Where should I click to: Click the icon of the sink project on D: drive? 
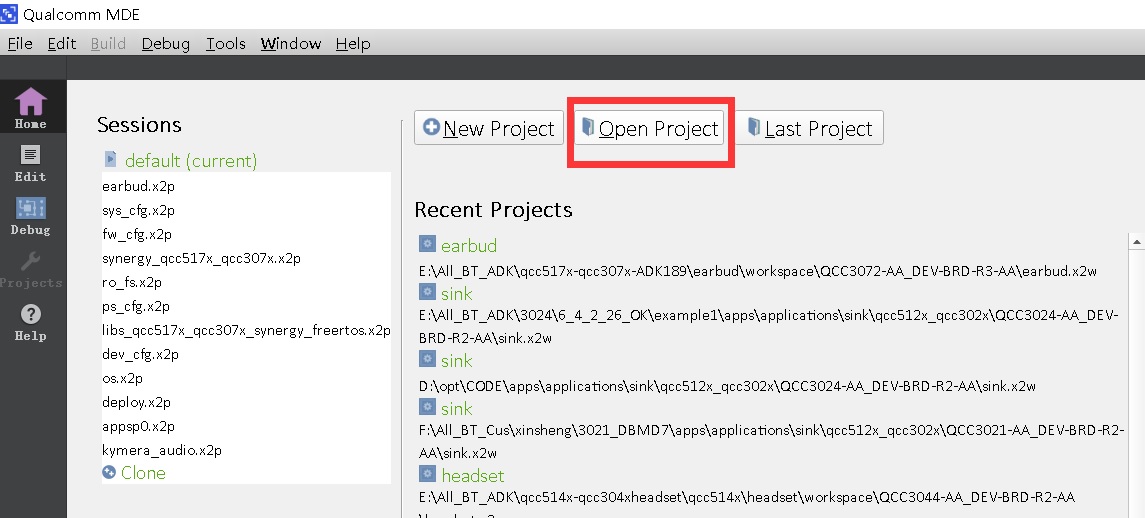pyautogui.click(x=427, y=359)
